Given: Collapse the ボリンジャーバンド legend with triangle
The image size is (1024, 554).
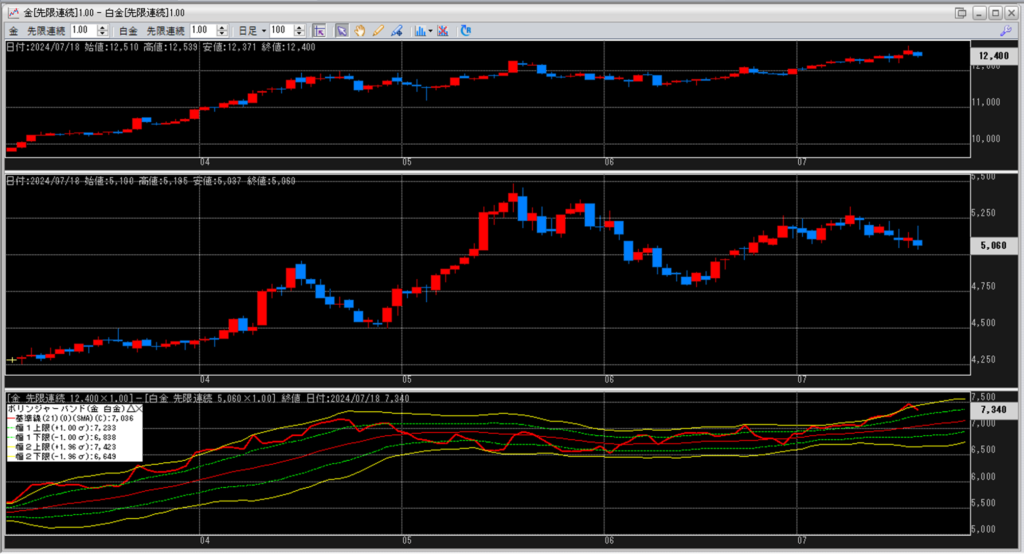Looking at the screenshot, I should [129, 409].
